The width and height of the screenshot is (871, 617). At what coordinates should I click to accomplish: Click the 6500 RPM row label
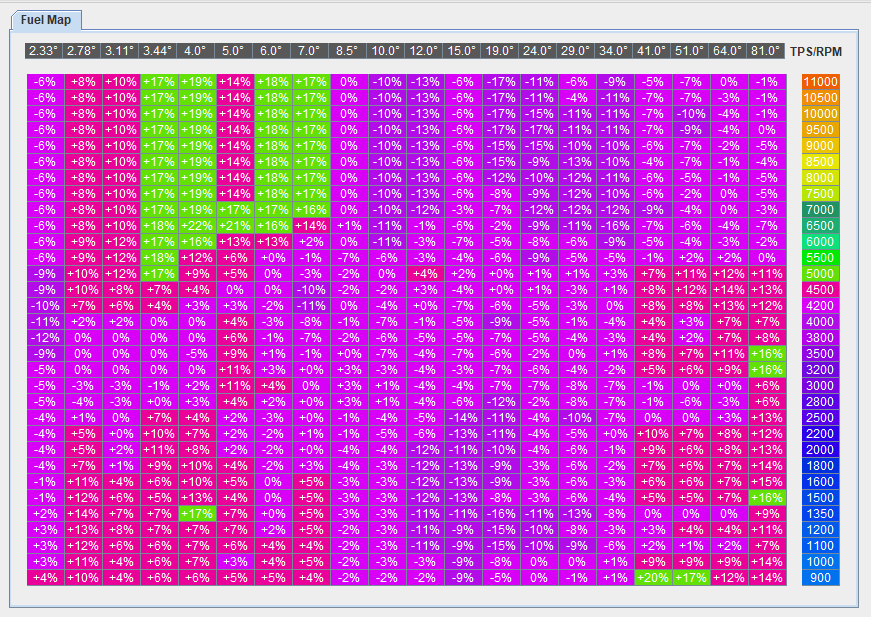pos(820,226)
